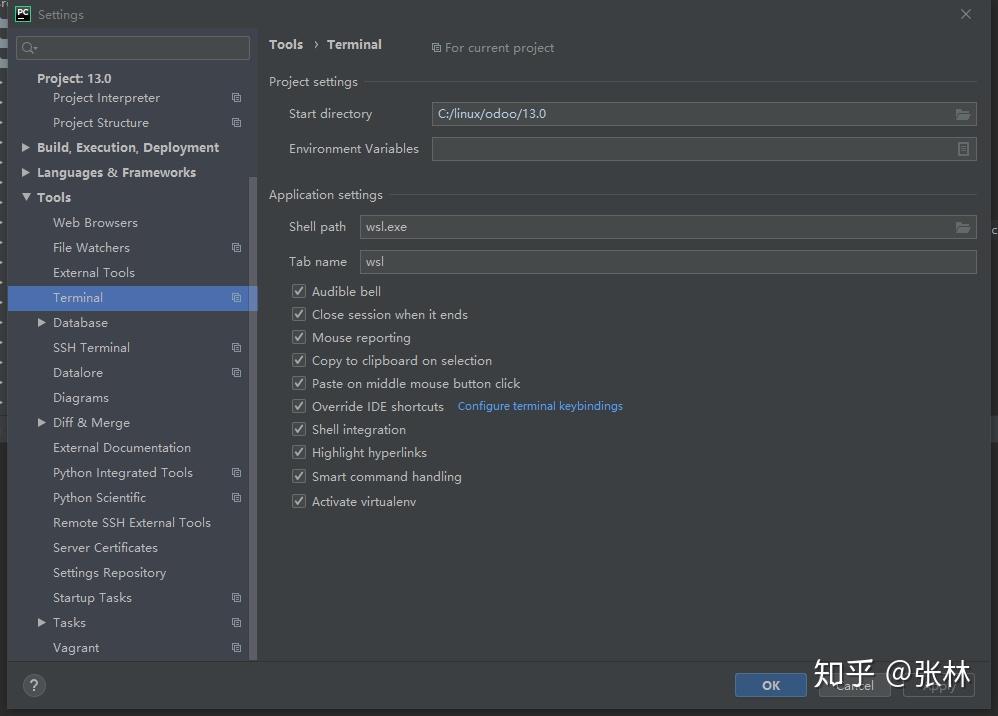The width and height of the screenshot is (998, 716).
Task: Click Tools in the breadcrumb
Action: 286,45
